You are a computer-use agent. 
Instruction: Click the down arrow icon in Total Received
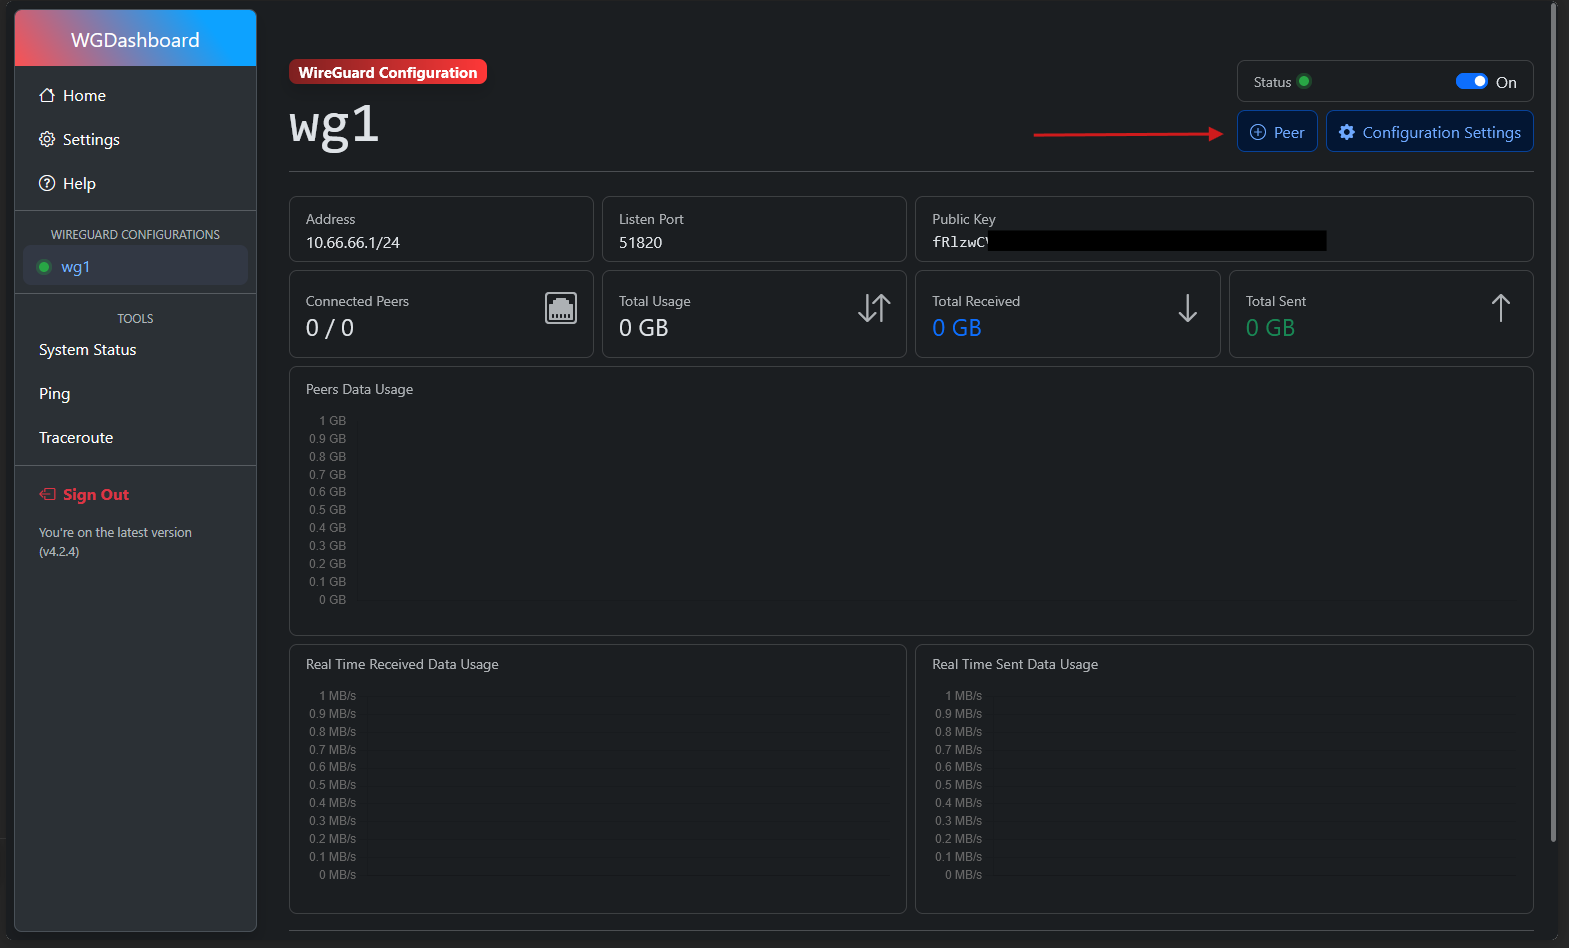(1187, 308)
